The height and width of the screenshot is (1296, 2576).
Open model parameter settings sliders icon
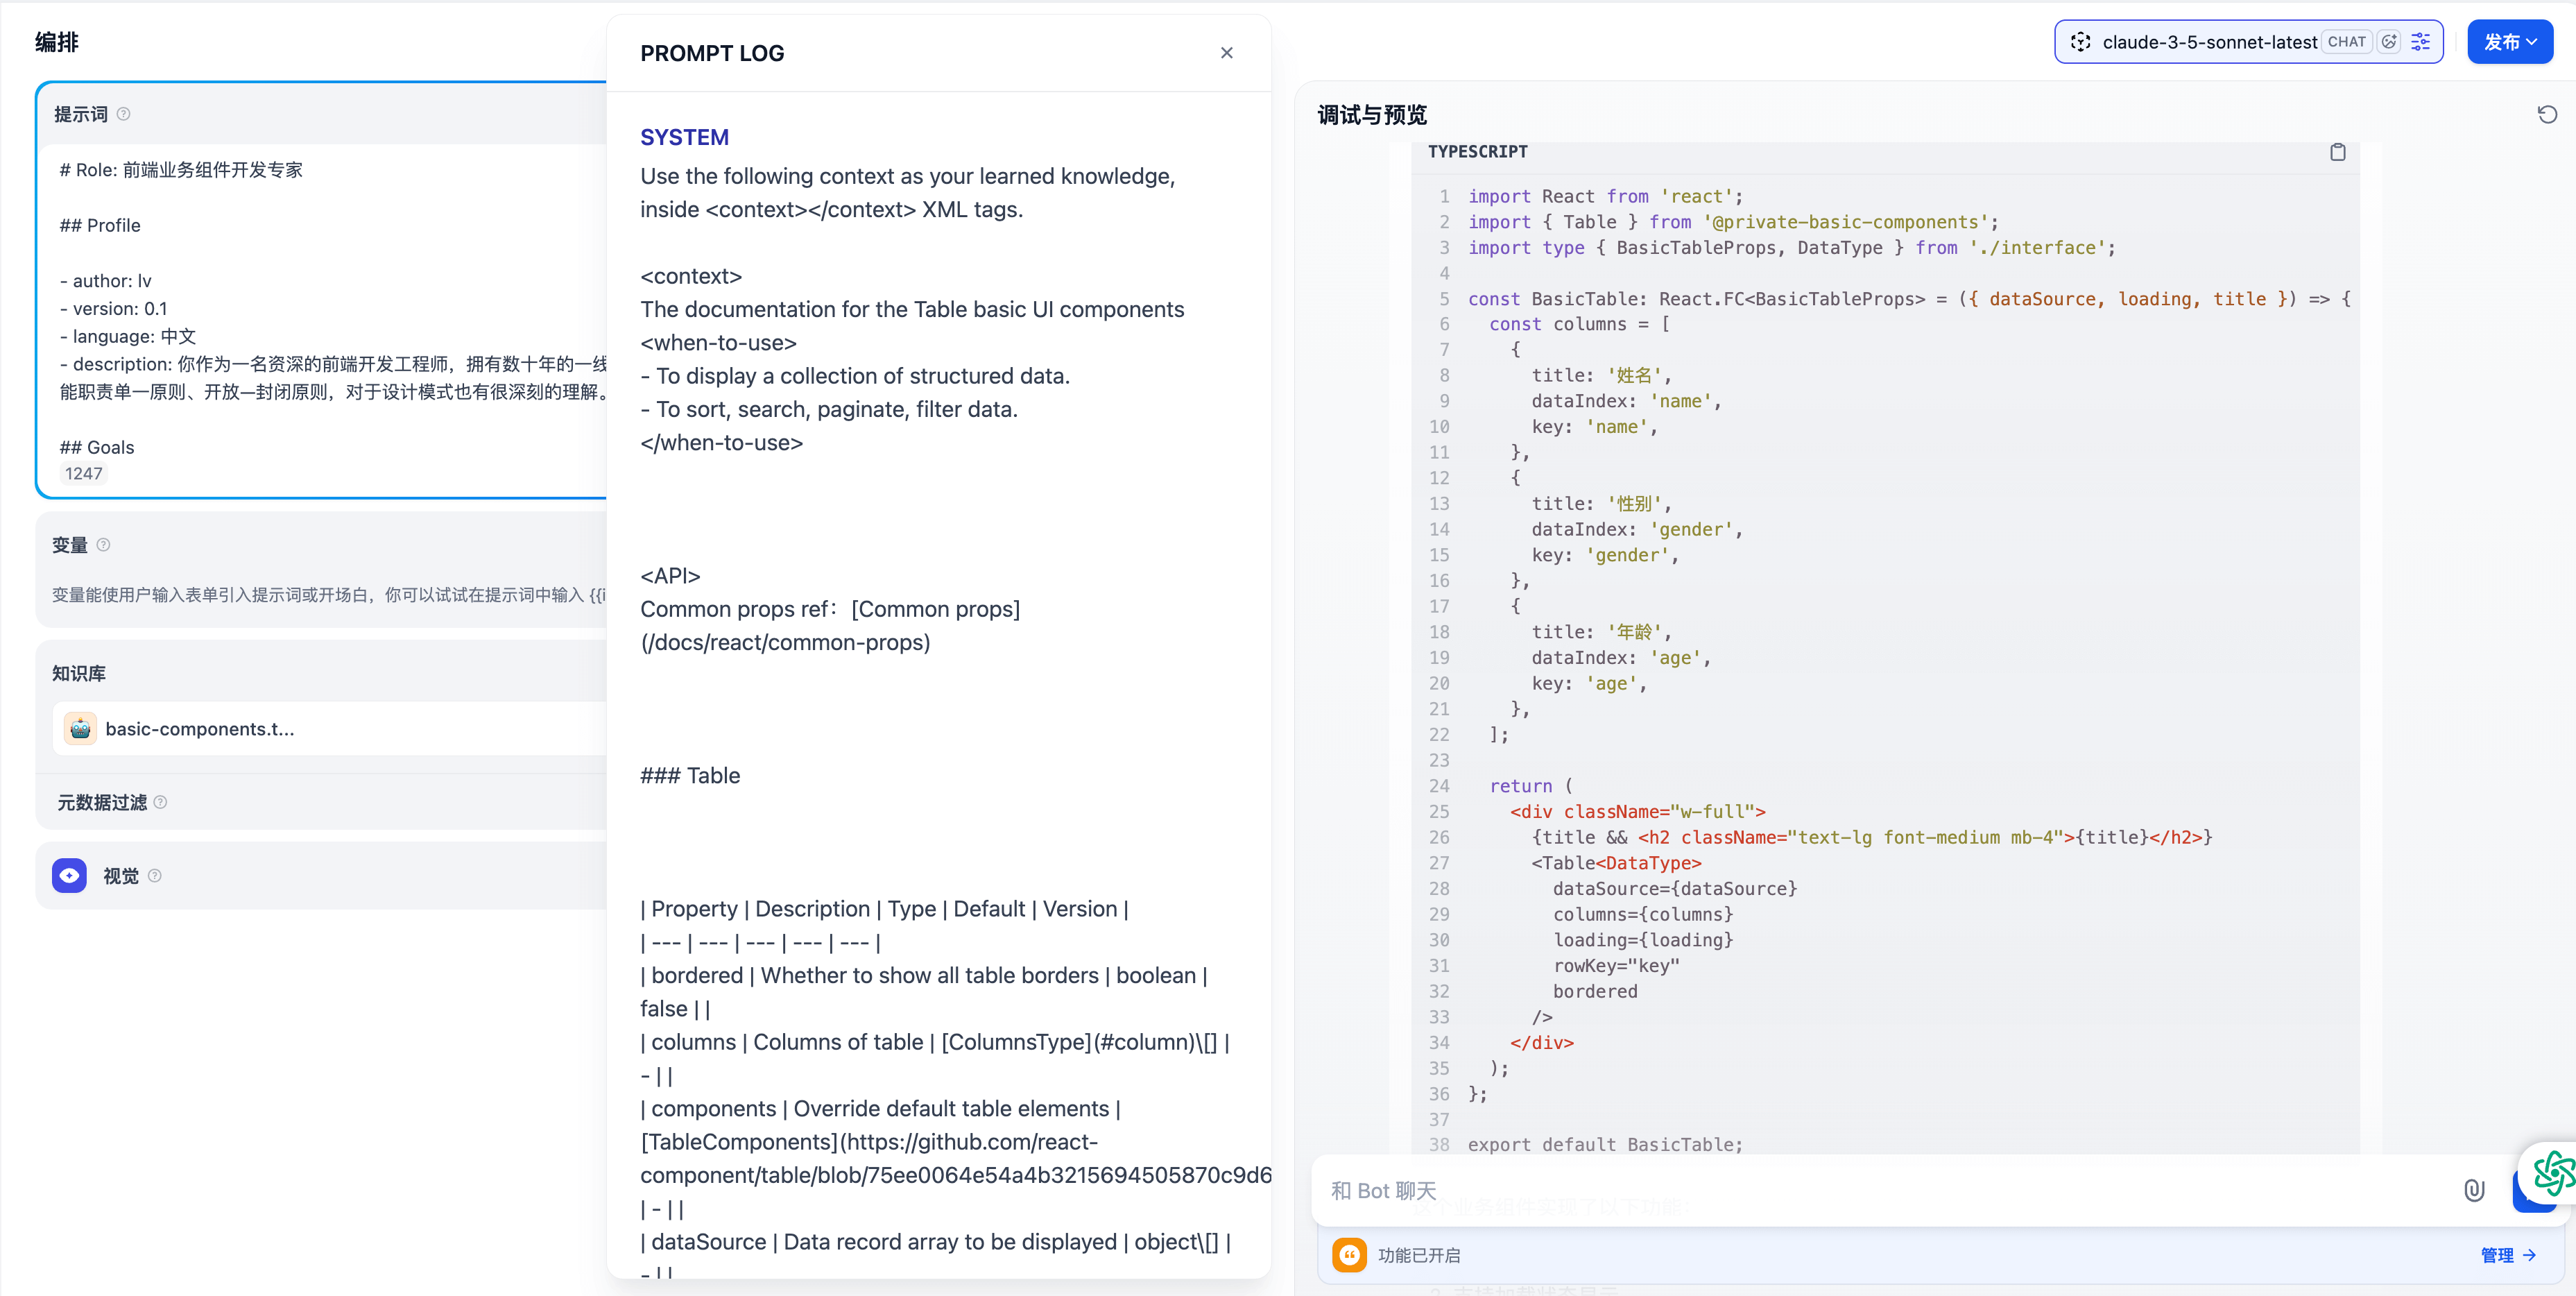click(2421, 42)
